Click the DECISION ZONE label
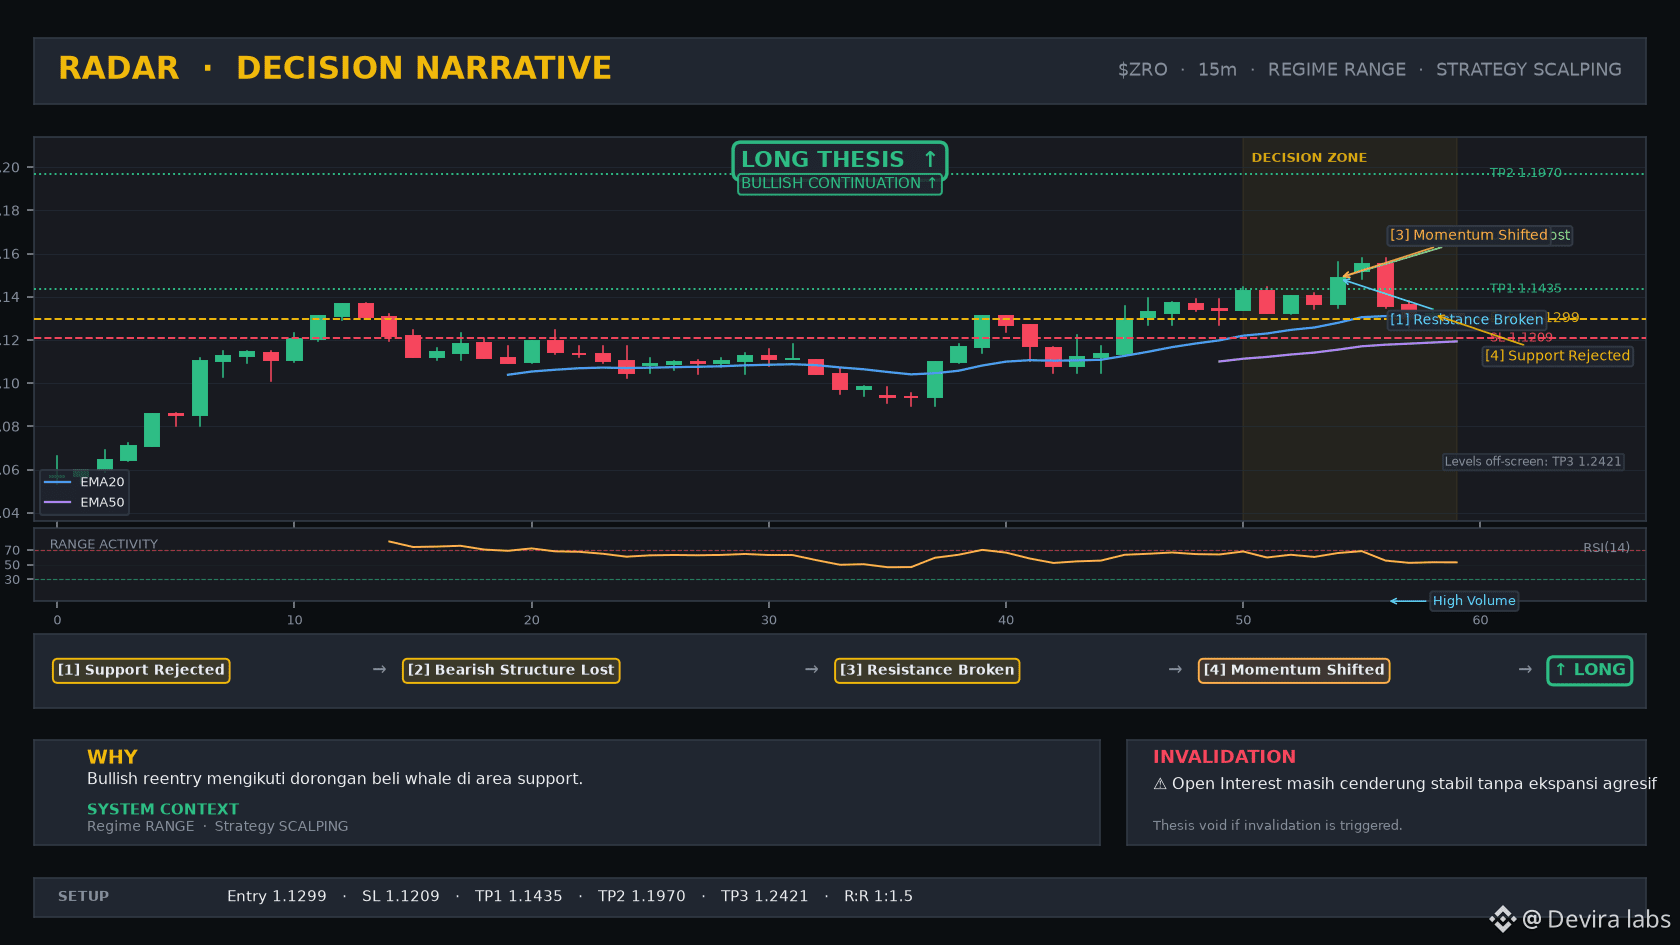The width and height of the screenshot is (1680, 945). [x=1309, y=158]
